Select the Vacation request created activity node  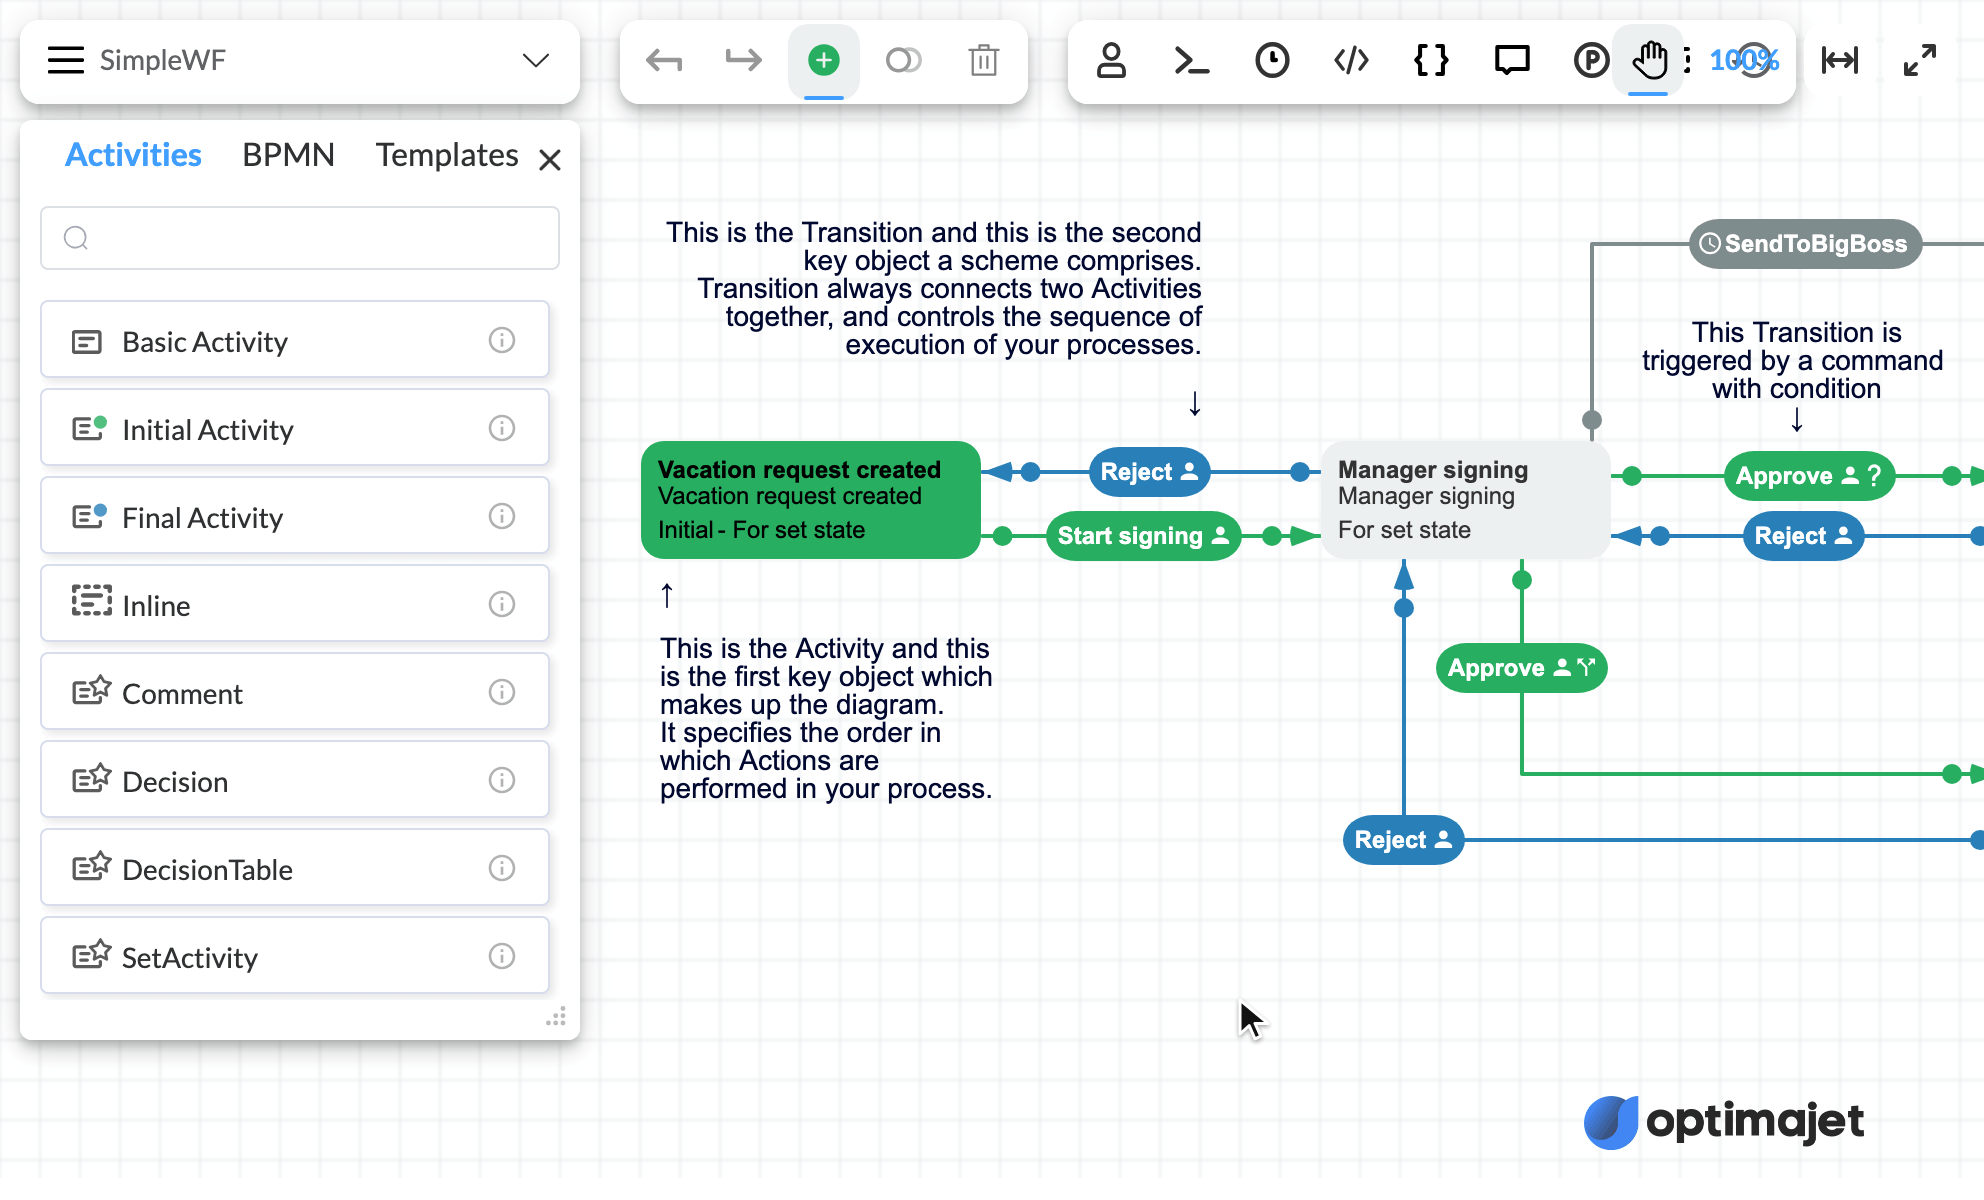[x=810, y=500]
